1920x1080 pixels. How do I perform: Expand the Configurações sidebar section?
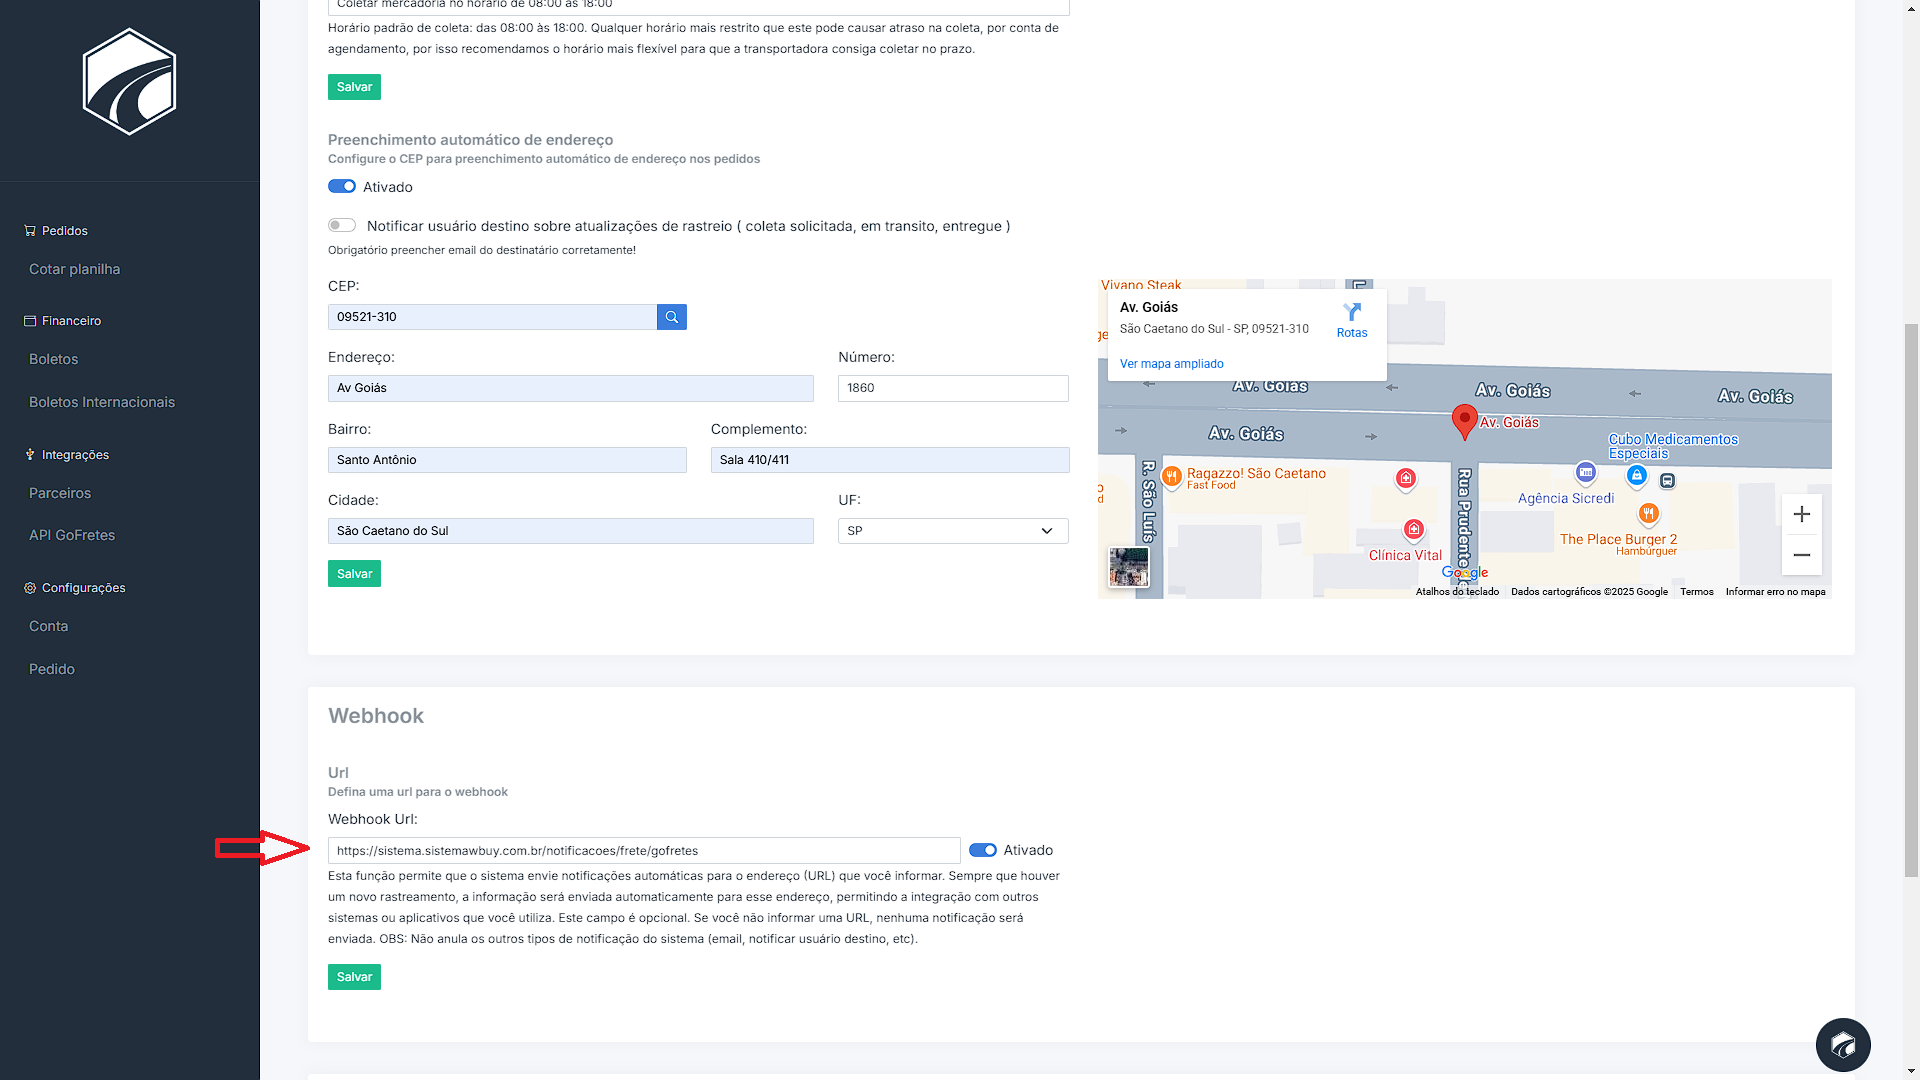[x=83, y=588]
